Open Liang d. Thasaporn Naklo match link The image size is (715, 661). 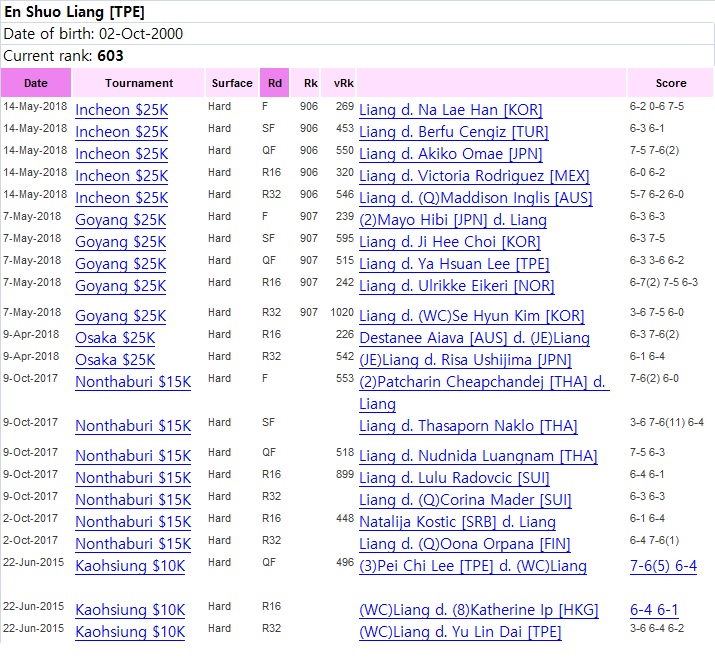[468, 426]
